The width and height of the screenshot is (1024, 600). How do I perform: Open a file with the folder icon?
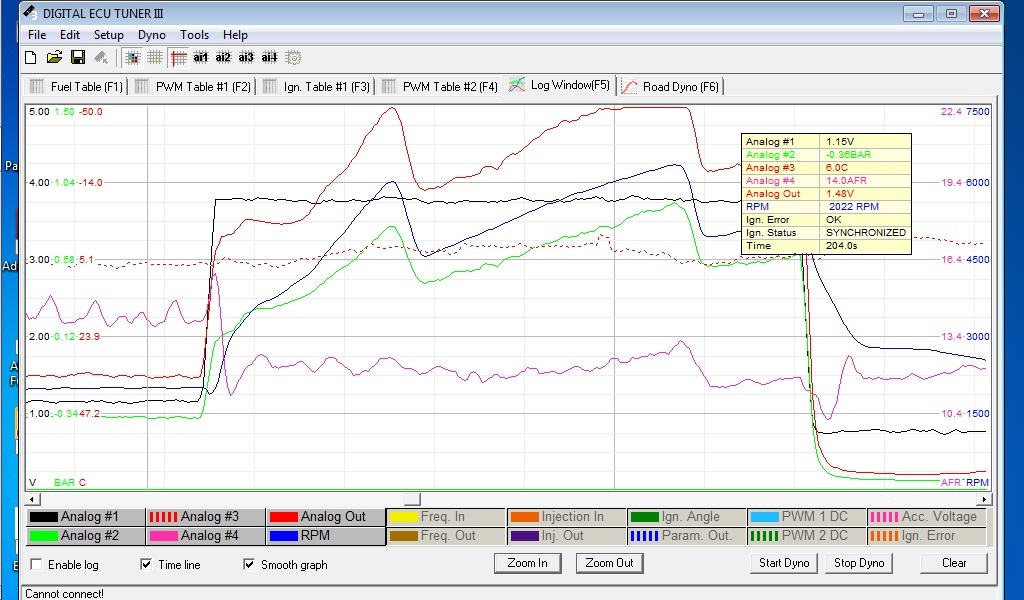click(54, 58)
